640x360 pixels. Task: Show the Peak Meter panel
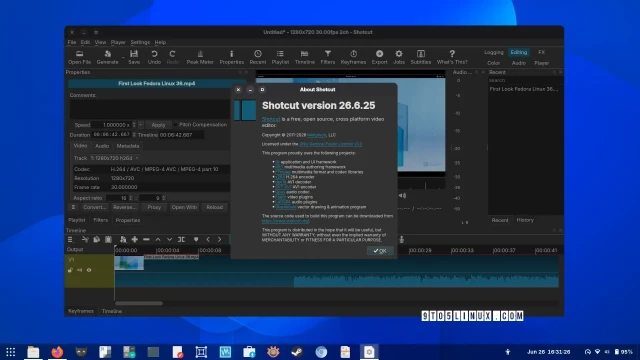(x=200, y=57)
